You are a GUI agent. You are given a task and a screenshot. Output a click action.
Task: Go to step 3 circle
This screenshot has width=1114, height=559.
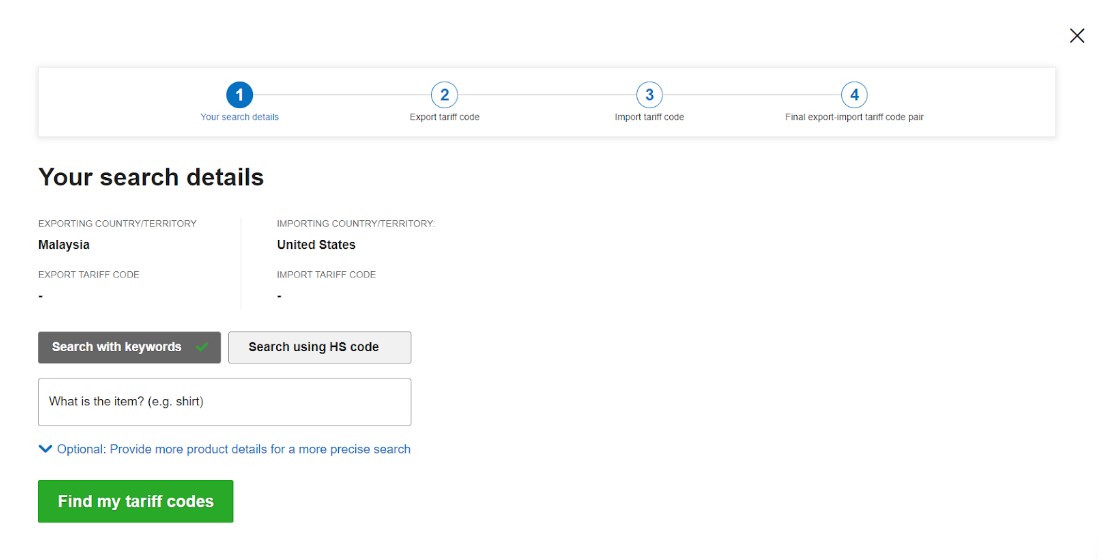coord(649,94)
